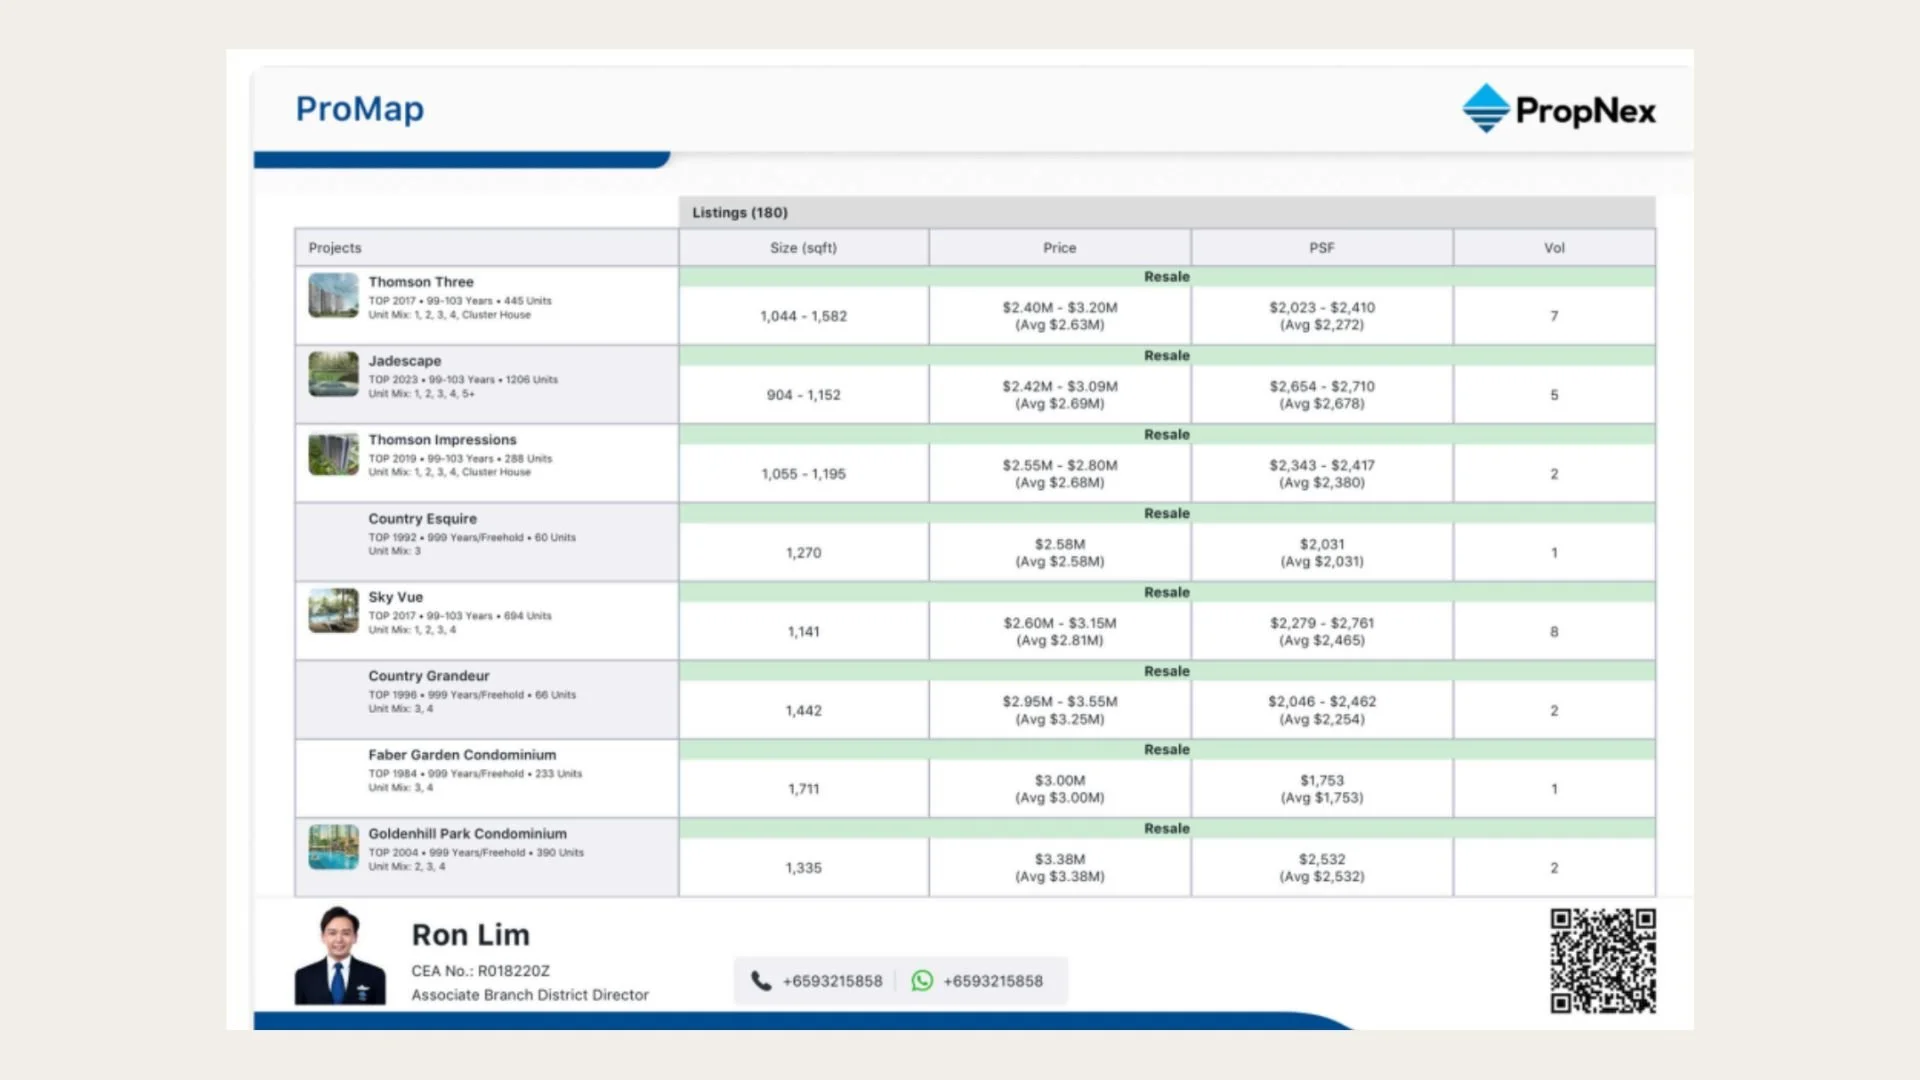1920x1080 pixels.
Task: Click the Size (sqft) column header
Action: (803, 248)
